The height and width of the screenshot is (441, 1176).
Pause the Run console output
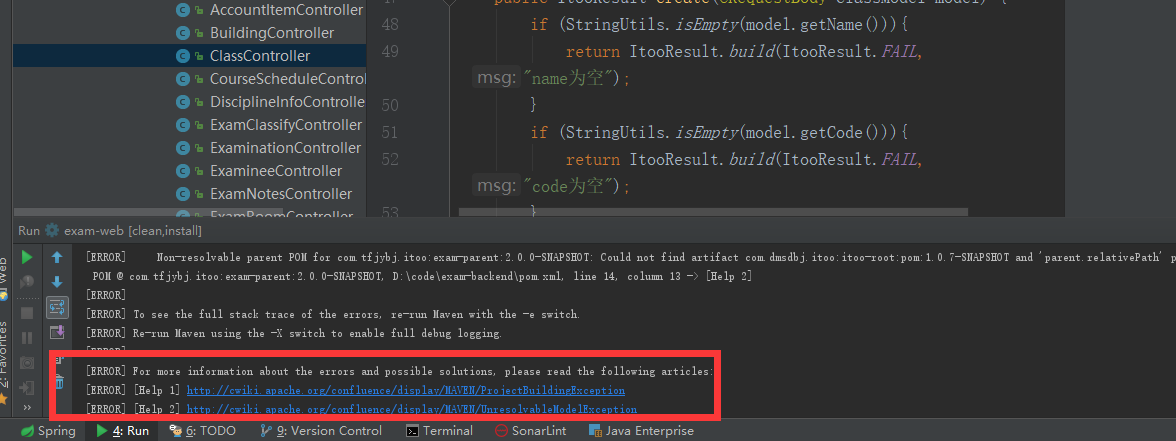coord(27,338)
